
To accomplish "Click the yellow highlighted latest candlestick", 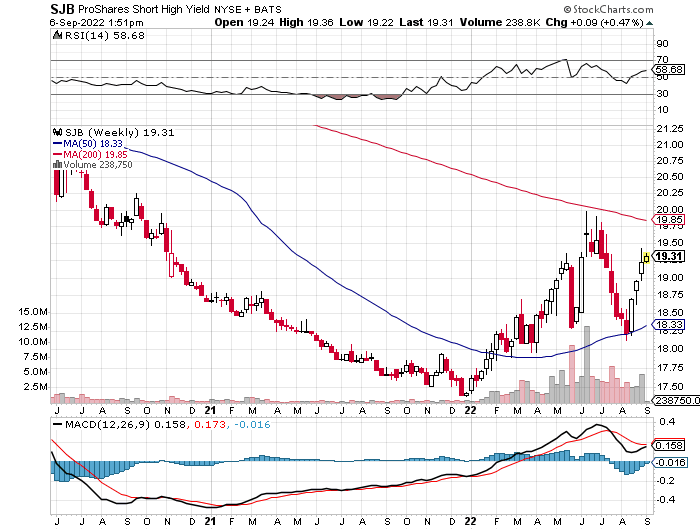I will (646, 258).
